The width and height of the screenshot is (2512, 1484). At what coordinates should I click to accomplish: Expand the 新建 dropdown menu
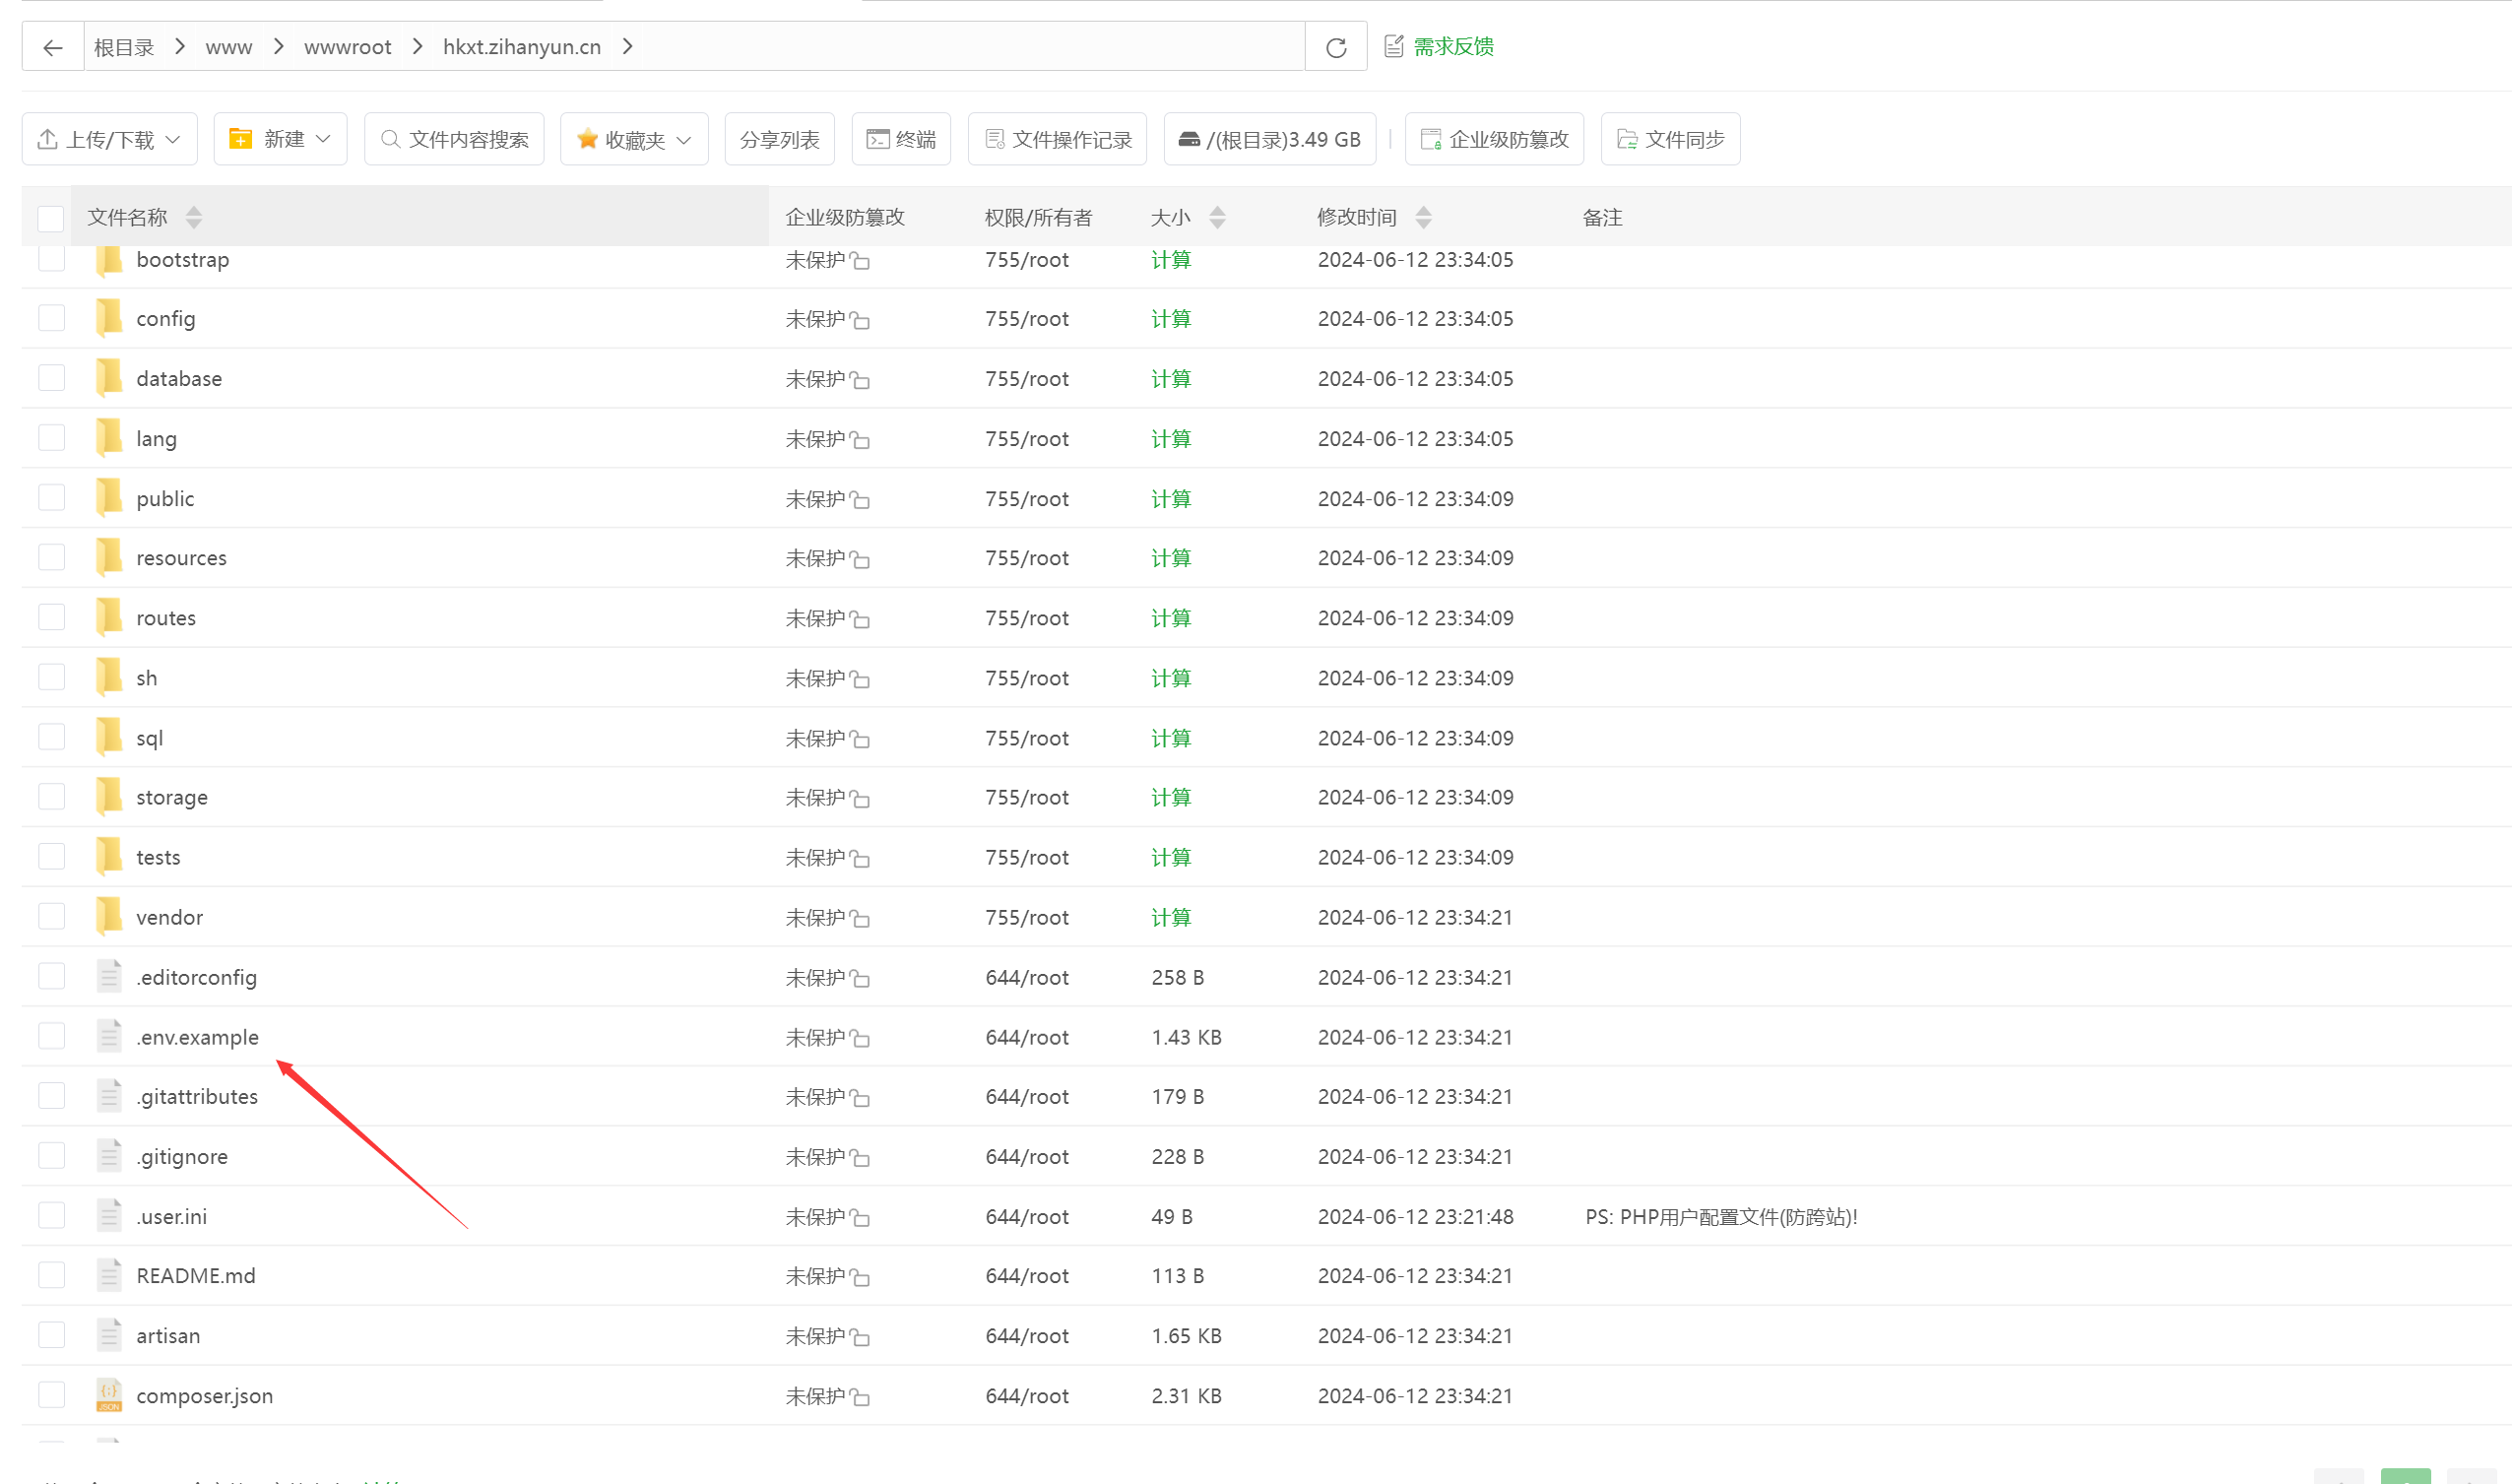pos(280,139)
